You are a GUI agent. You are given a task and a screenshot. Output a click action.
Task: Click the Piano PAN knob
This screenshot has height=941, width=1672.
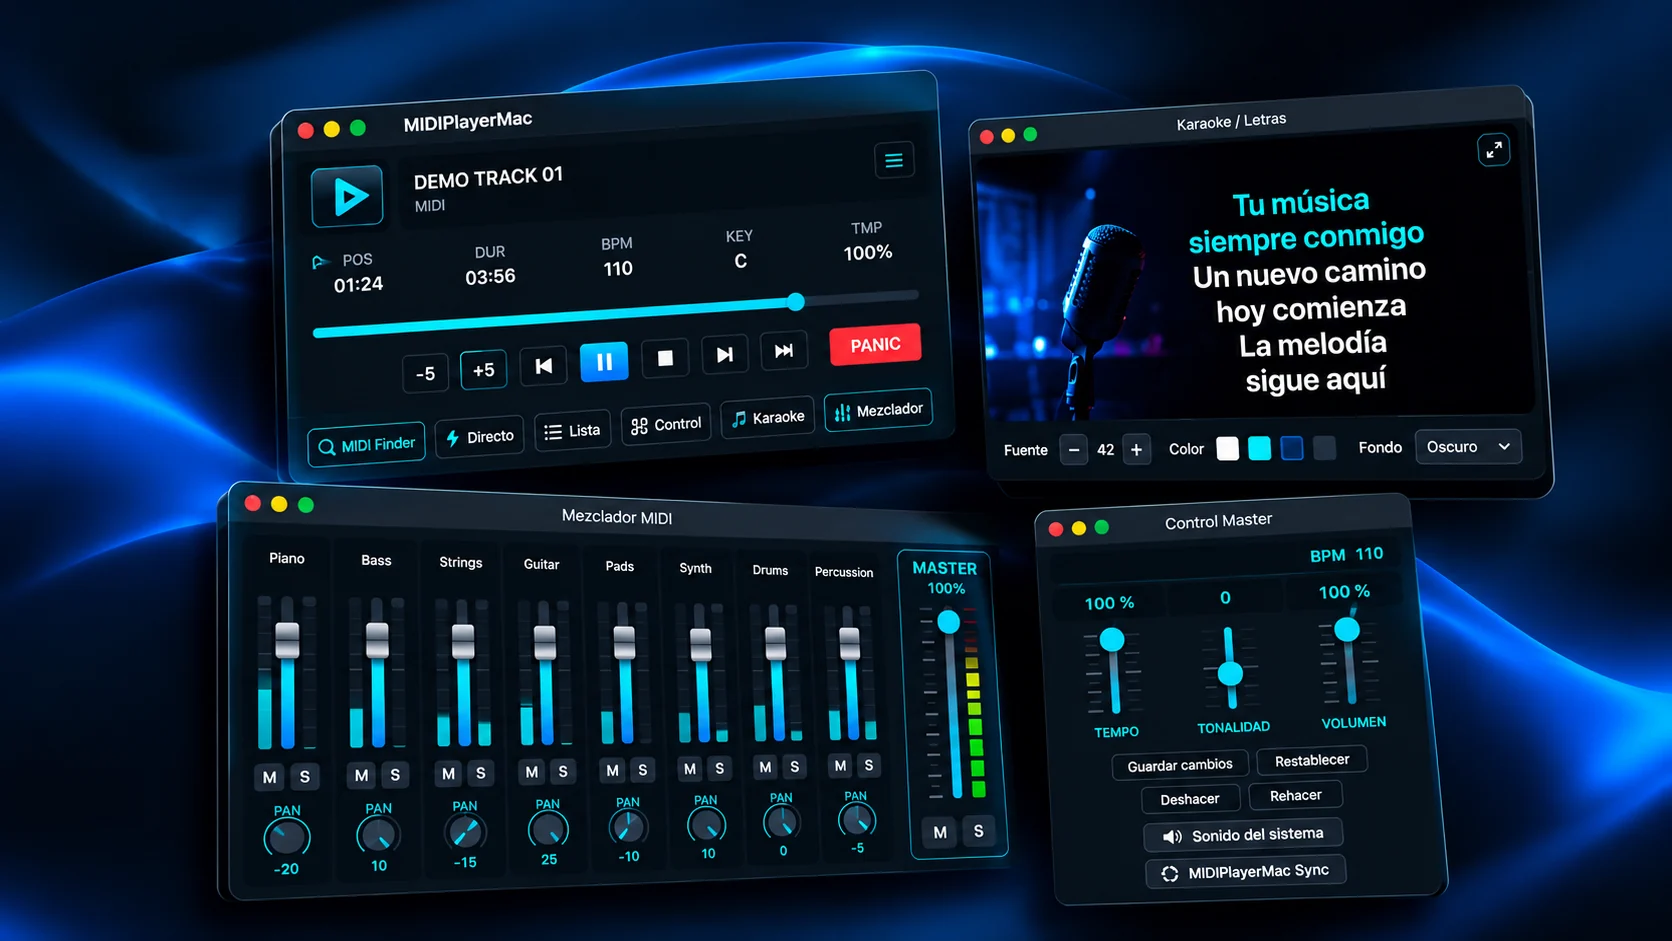pyautogui.click(x=287, y=838)
